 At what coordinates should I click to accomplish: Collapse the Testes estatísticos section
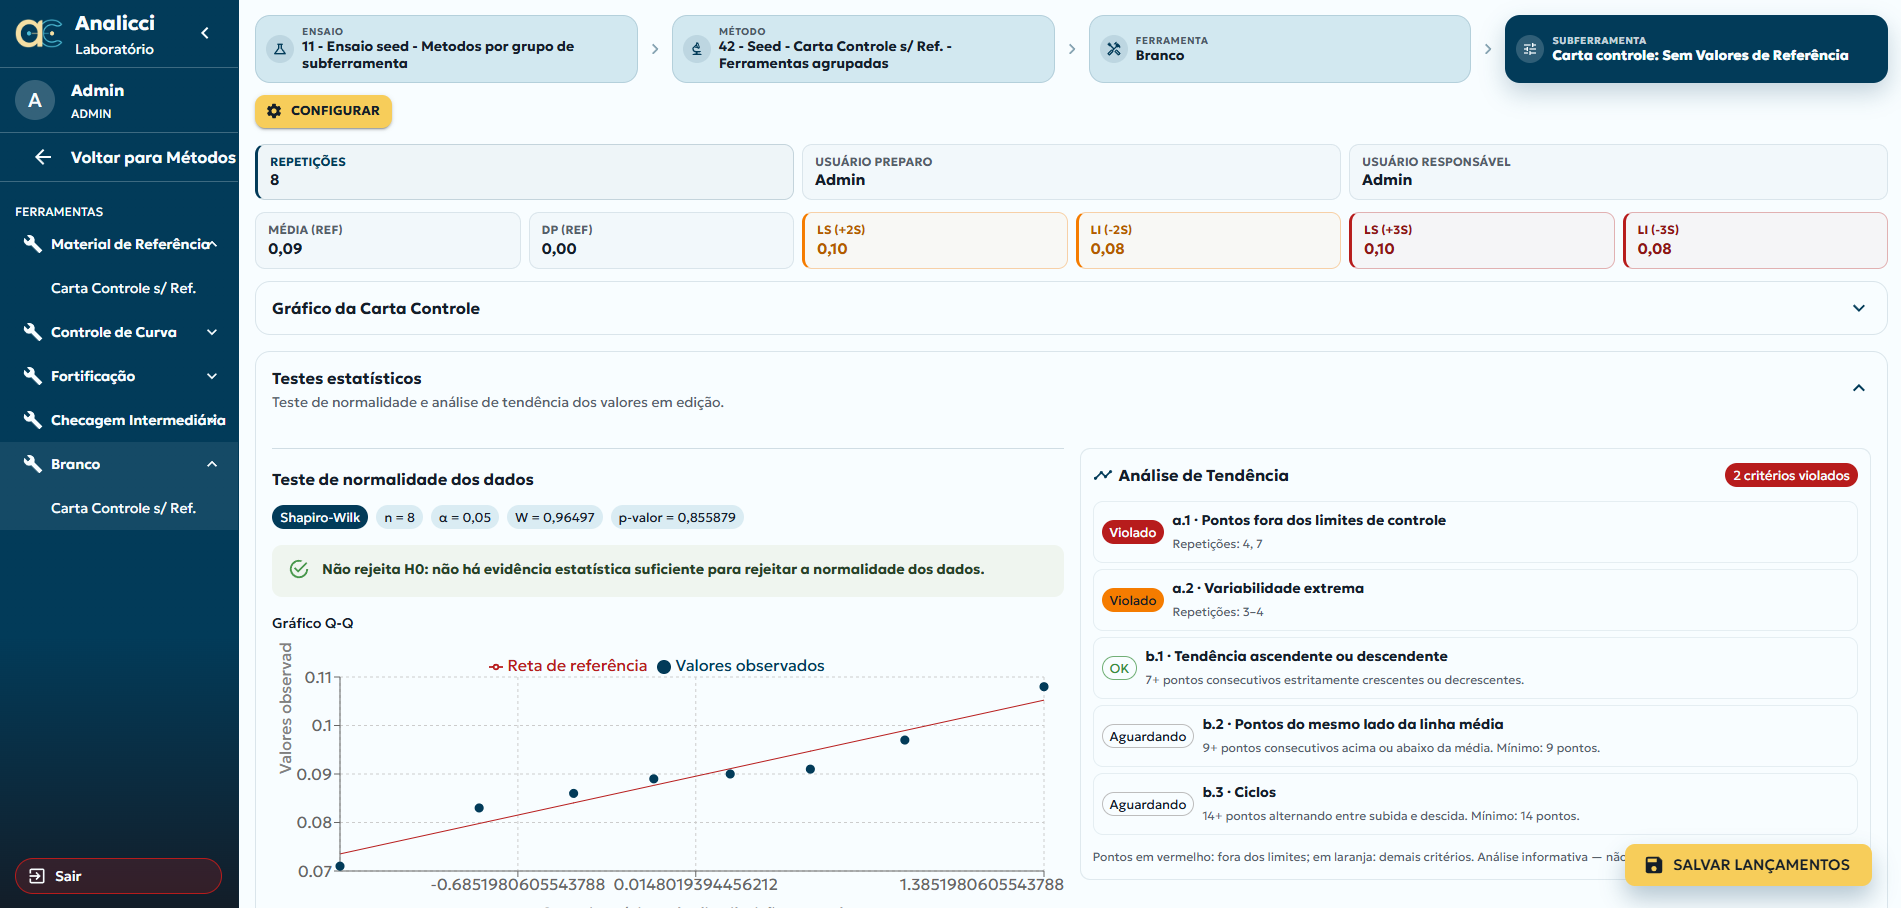[1859, 388]
